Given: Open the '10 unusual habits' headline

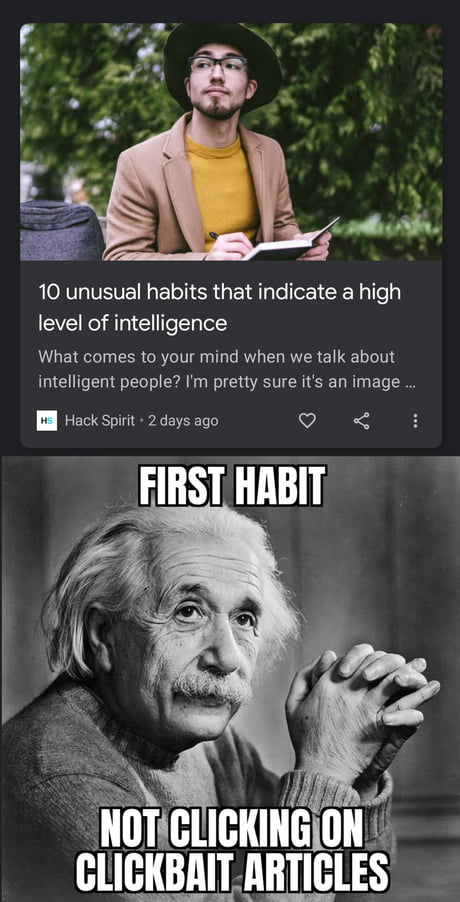Looking at the screenshot, I should (x=220, y=308).
